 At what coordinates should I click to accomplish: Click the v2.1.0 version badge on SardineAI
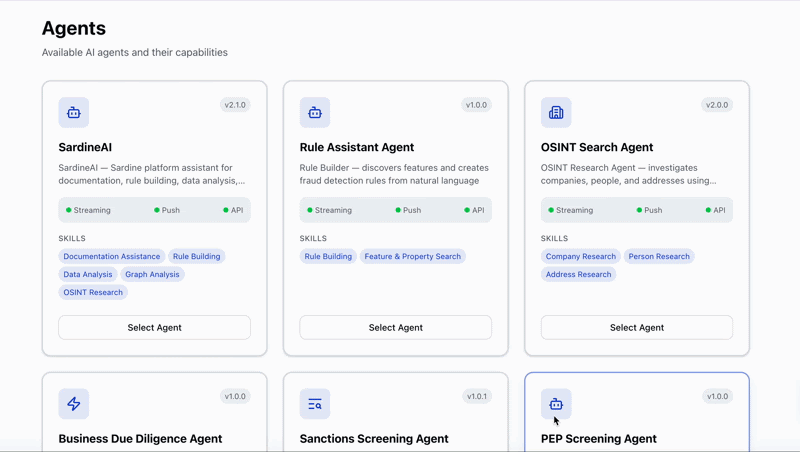coord(235,105)
